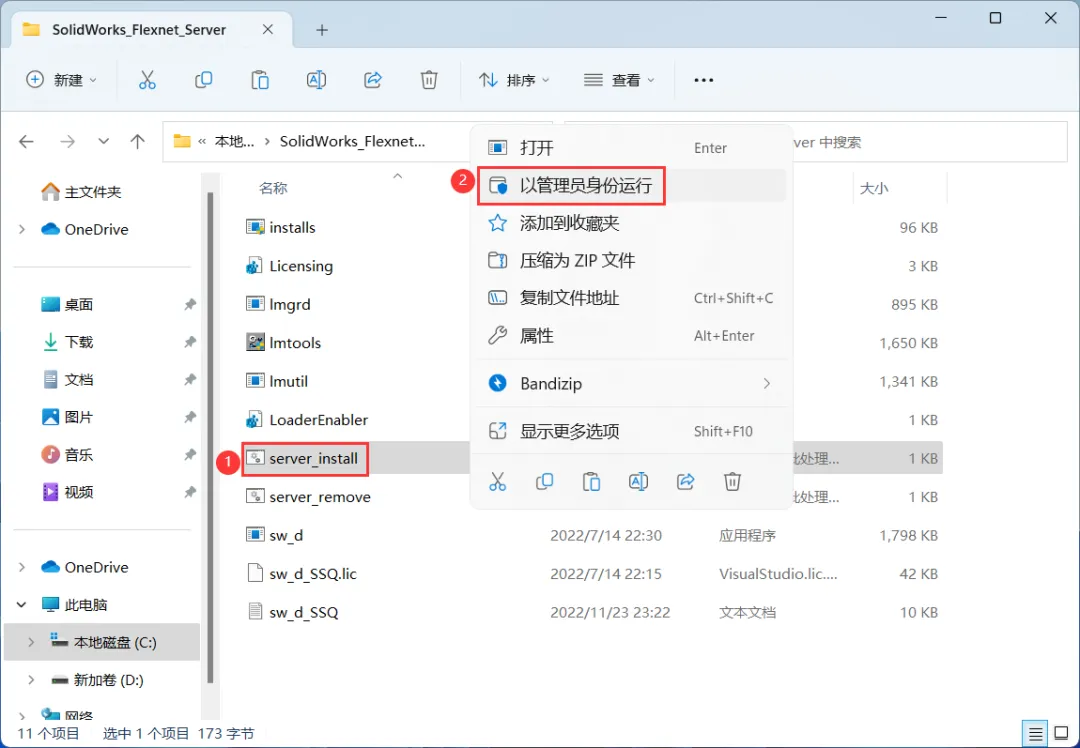Click the Cut icon in the context menu
Screen dimensions: 1080x748
pos(497,481)
